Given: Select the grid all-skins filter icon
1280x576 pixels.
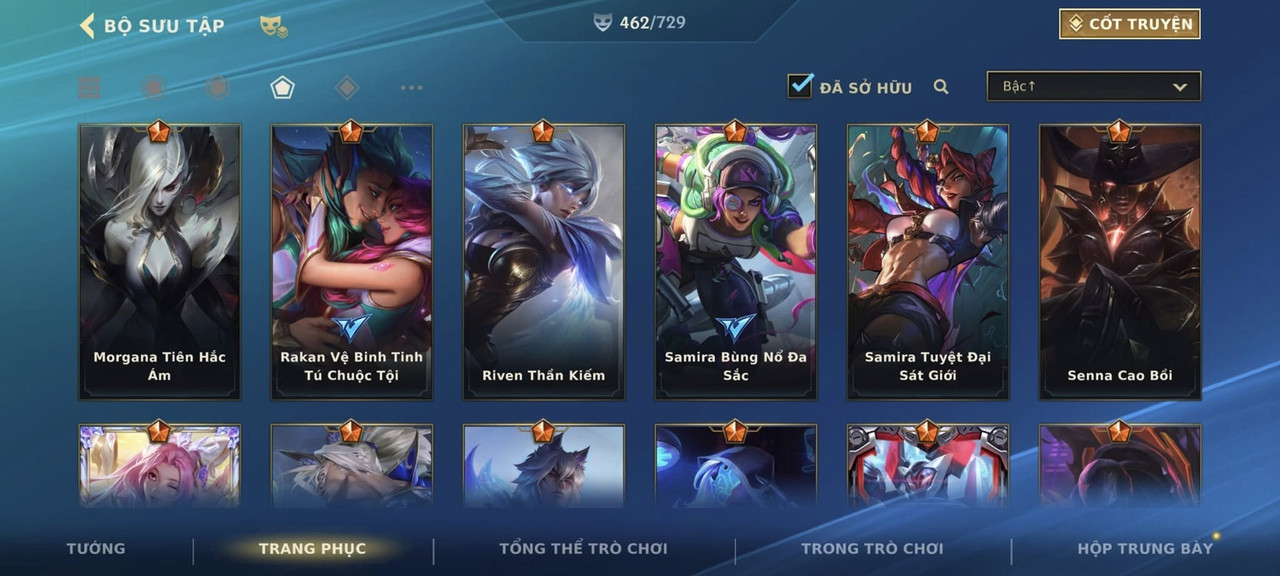Looking at the screenshot, I should click(x=89, y=88).
